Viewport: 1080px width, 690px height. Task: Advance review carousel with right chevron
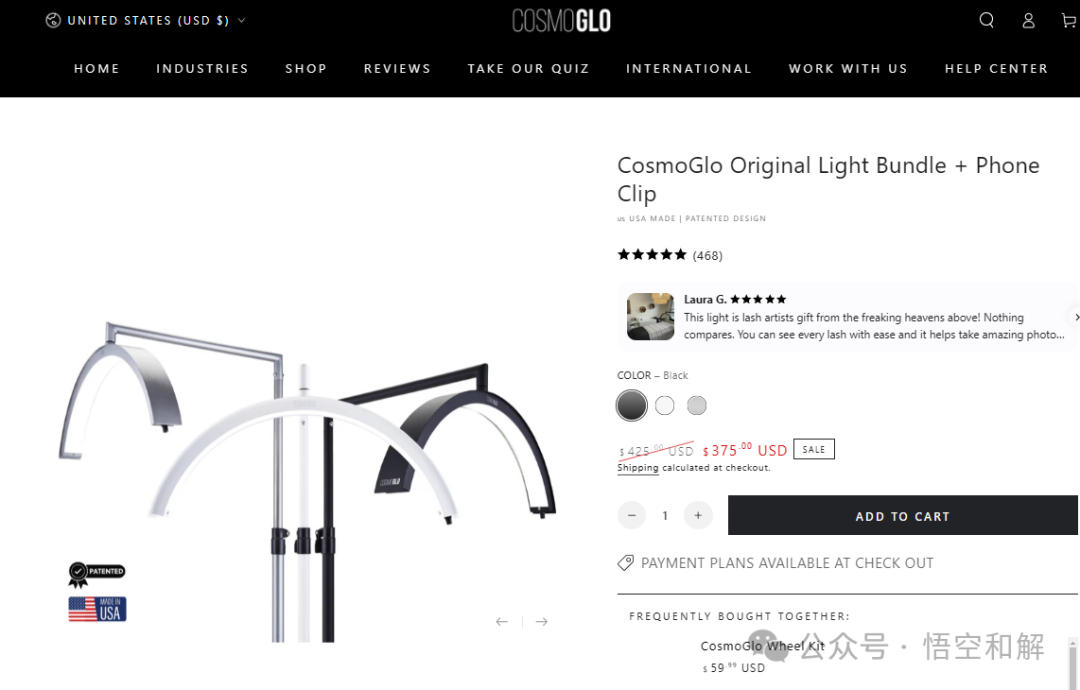1076,317
